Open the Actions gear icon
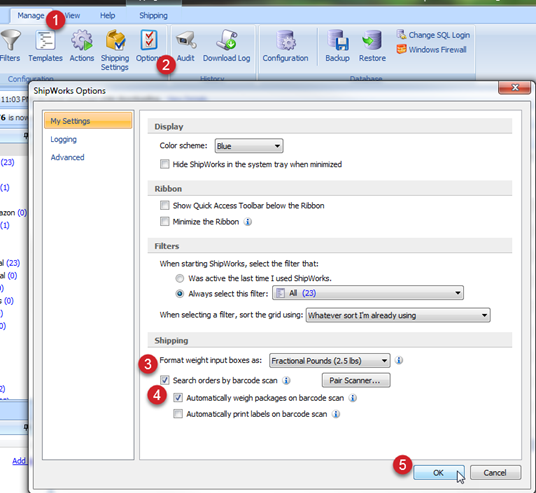The width and height of the screenshot is (536, 493). coord(82,40)
